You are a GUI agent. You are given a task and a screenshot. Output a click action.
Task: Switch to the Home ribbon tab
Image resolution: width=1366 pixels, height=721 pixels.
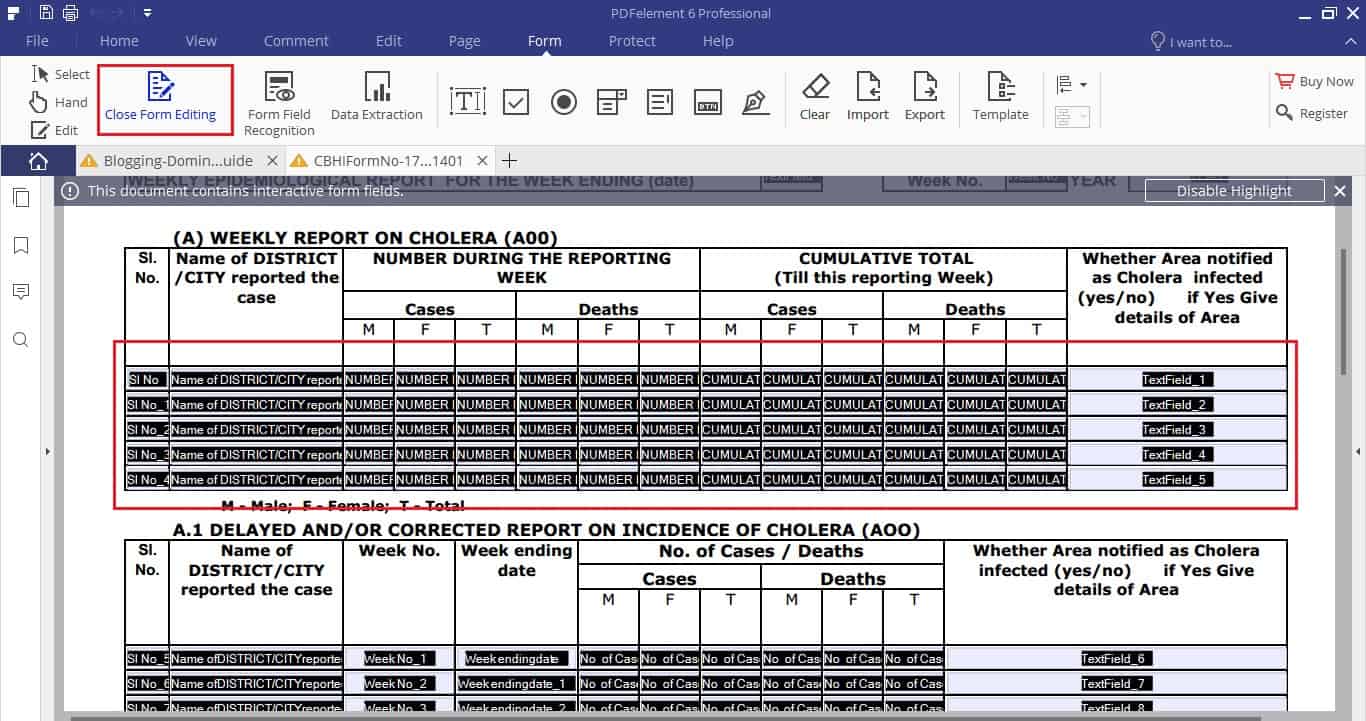tap(119, 41)
